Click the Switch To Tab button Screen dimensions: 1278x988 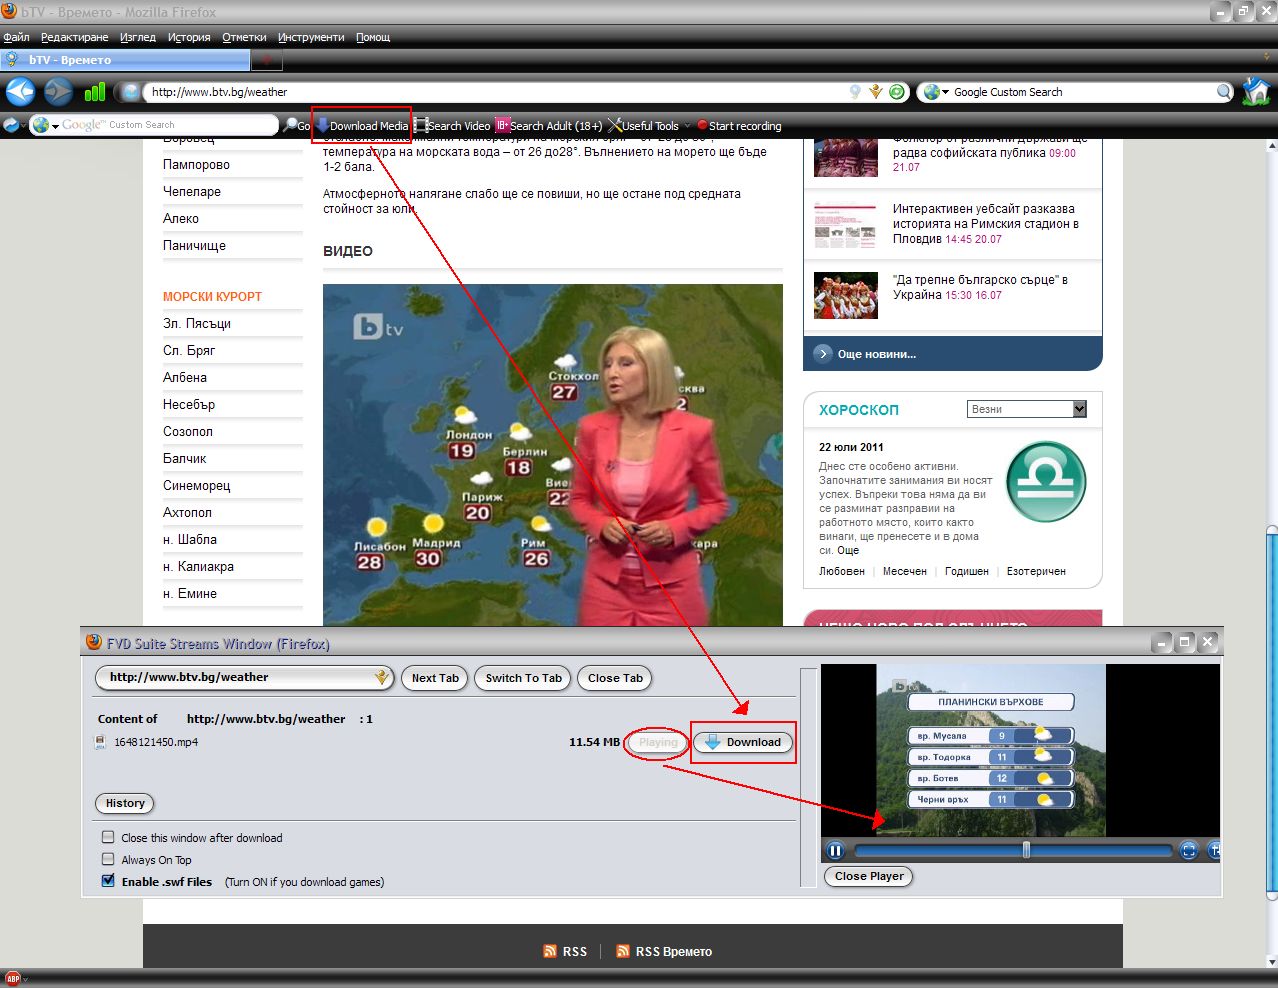[x=524, y=678]
